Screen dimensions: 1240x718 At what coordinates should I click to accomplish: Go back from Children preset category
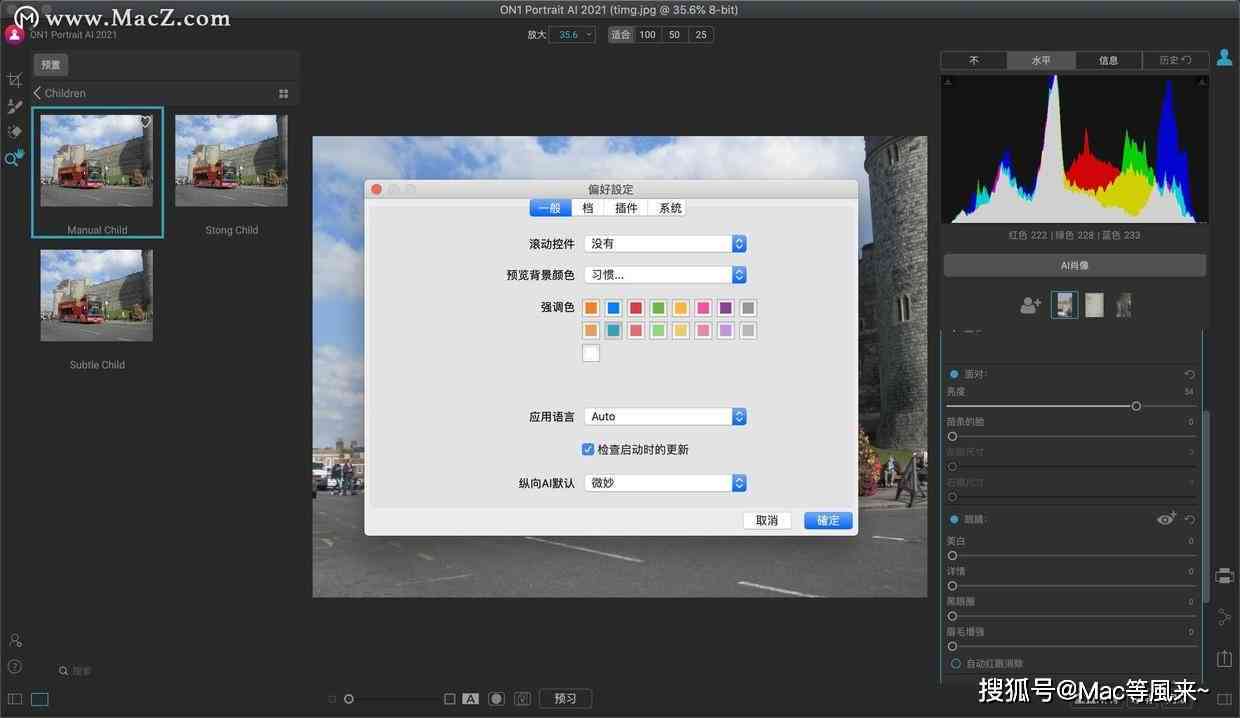coord(37,93)
